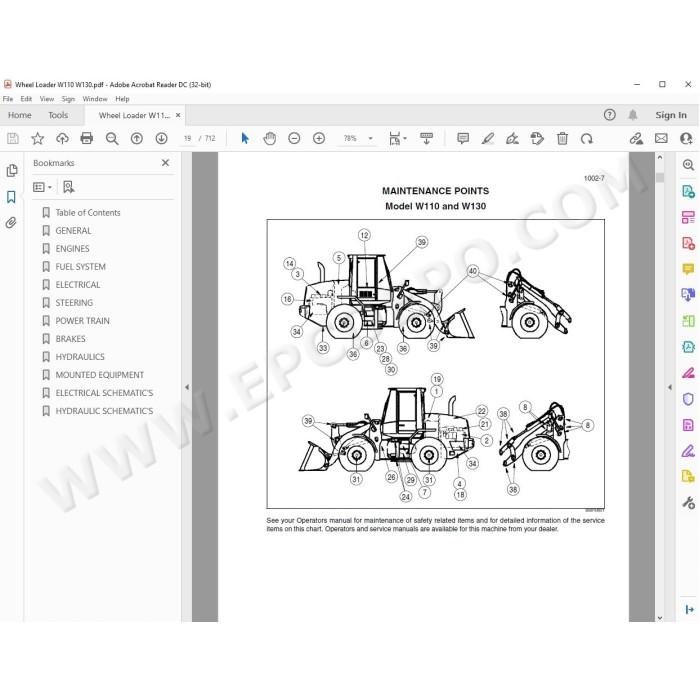Print the document
Screen dimensions: 700x700
point(87,138)
